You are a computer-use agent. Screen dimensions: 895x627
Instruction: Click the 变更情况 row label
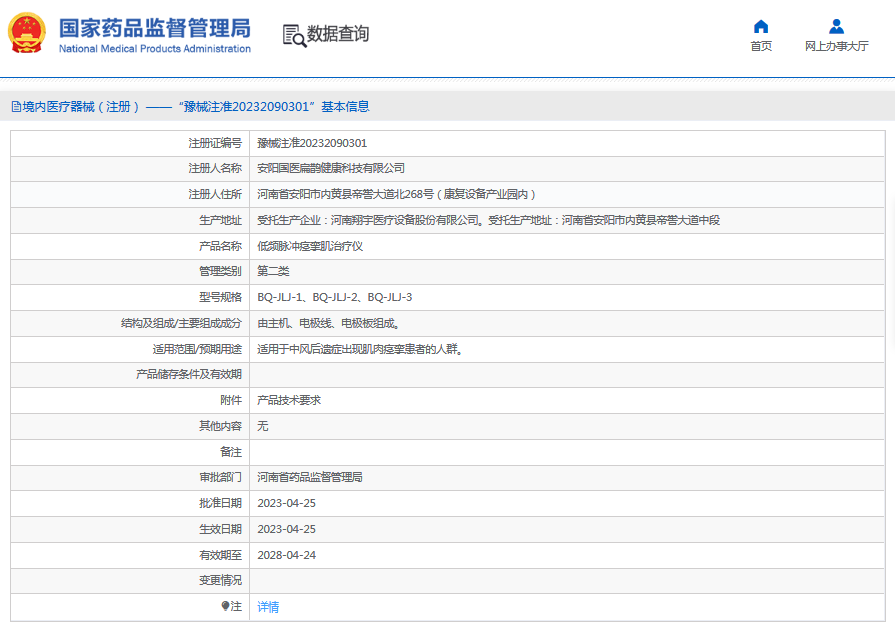point(220,581)
